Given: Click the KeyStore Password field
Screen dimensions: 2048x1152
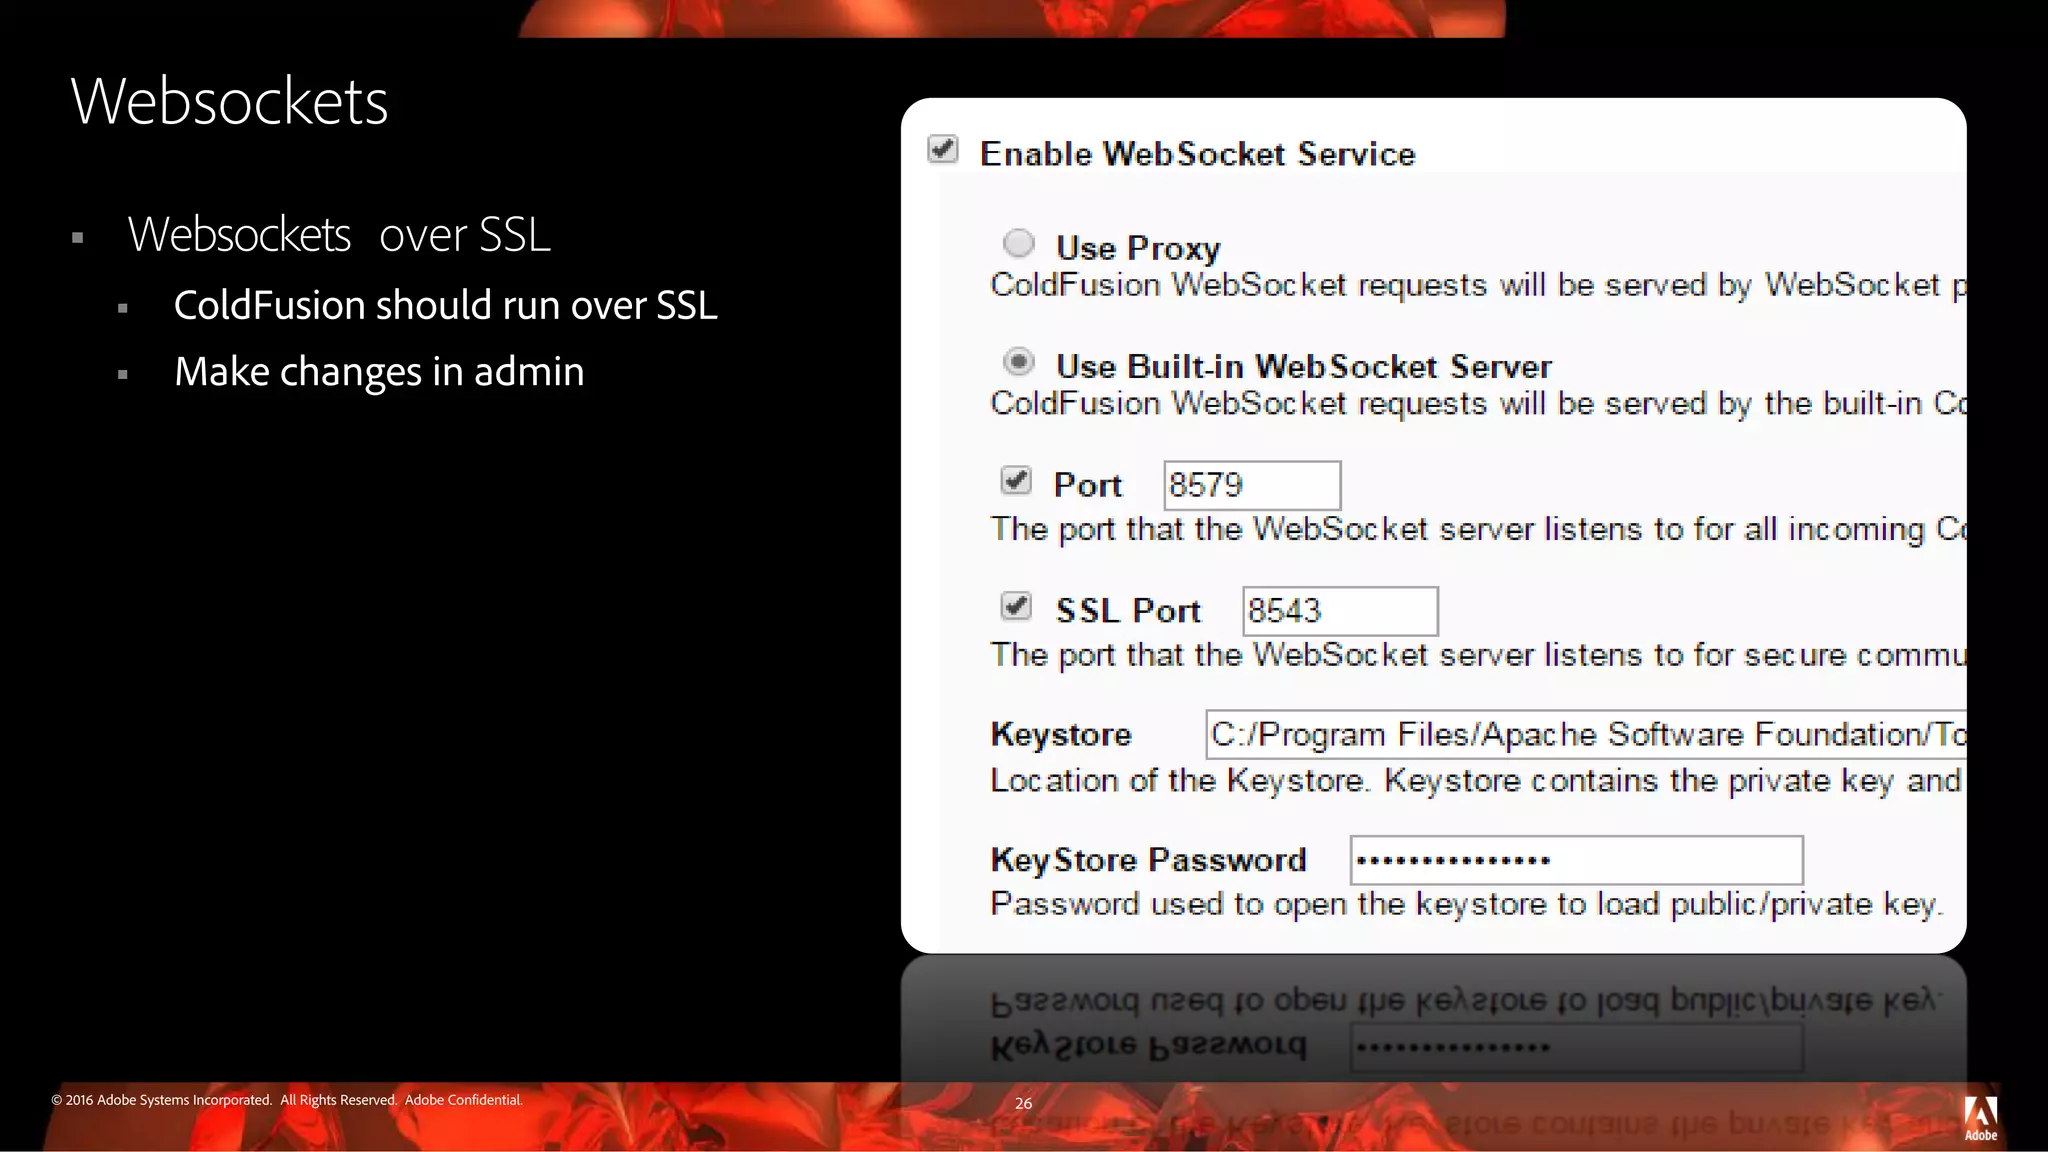Looking at the screenshot, I should click(1576, 860).
